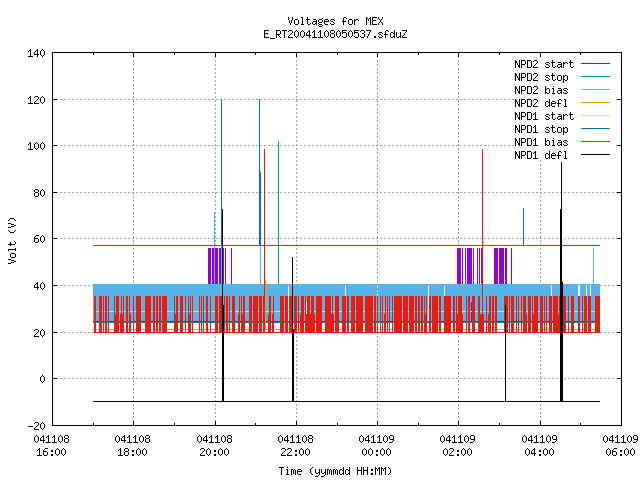Click the y-axis tick value 80
This screenshot has width=640, height=480.
[40, 193]
